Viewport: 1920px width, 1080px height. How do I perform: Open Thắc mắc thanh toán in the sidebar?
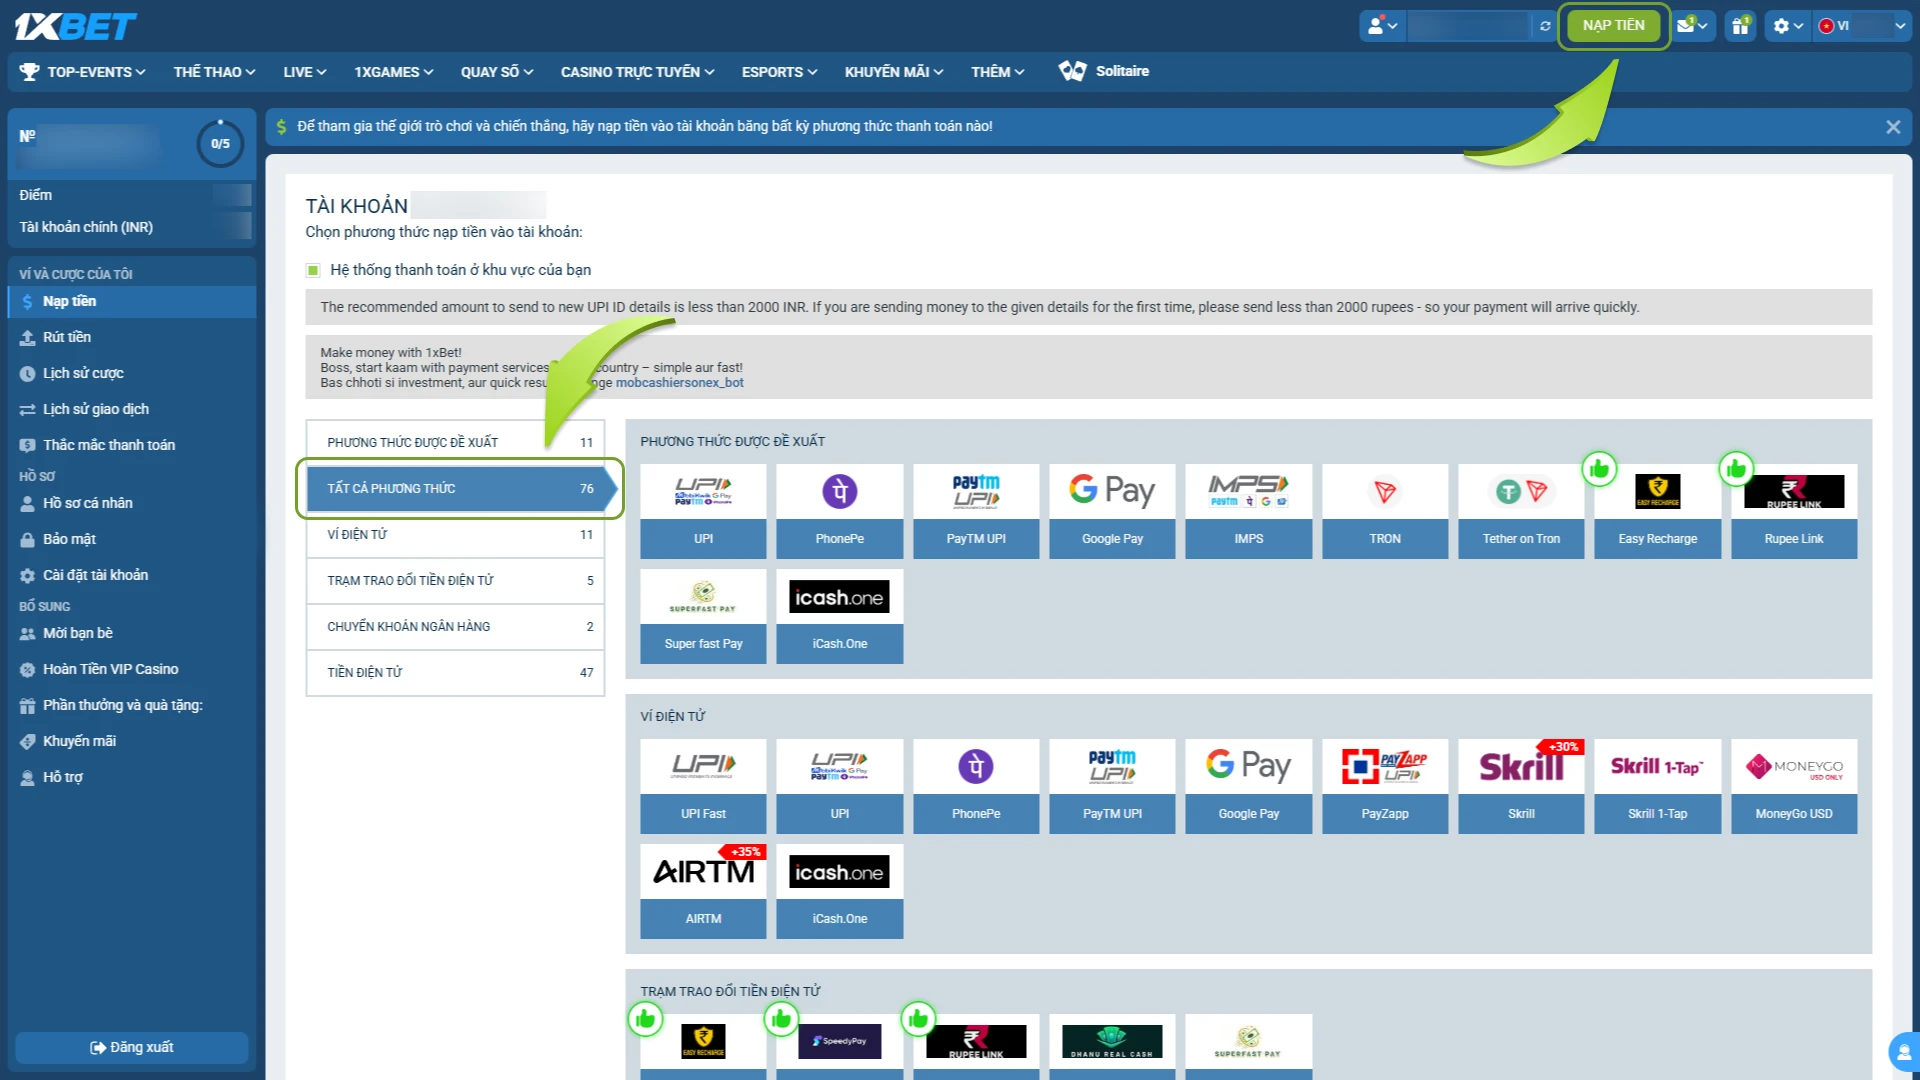coord(131,445)
